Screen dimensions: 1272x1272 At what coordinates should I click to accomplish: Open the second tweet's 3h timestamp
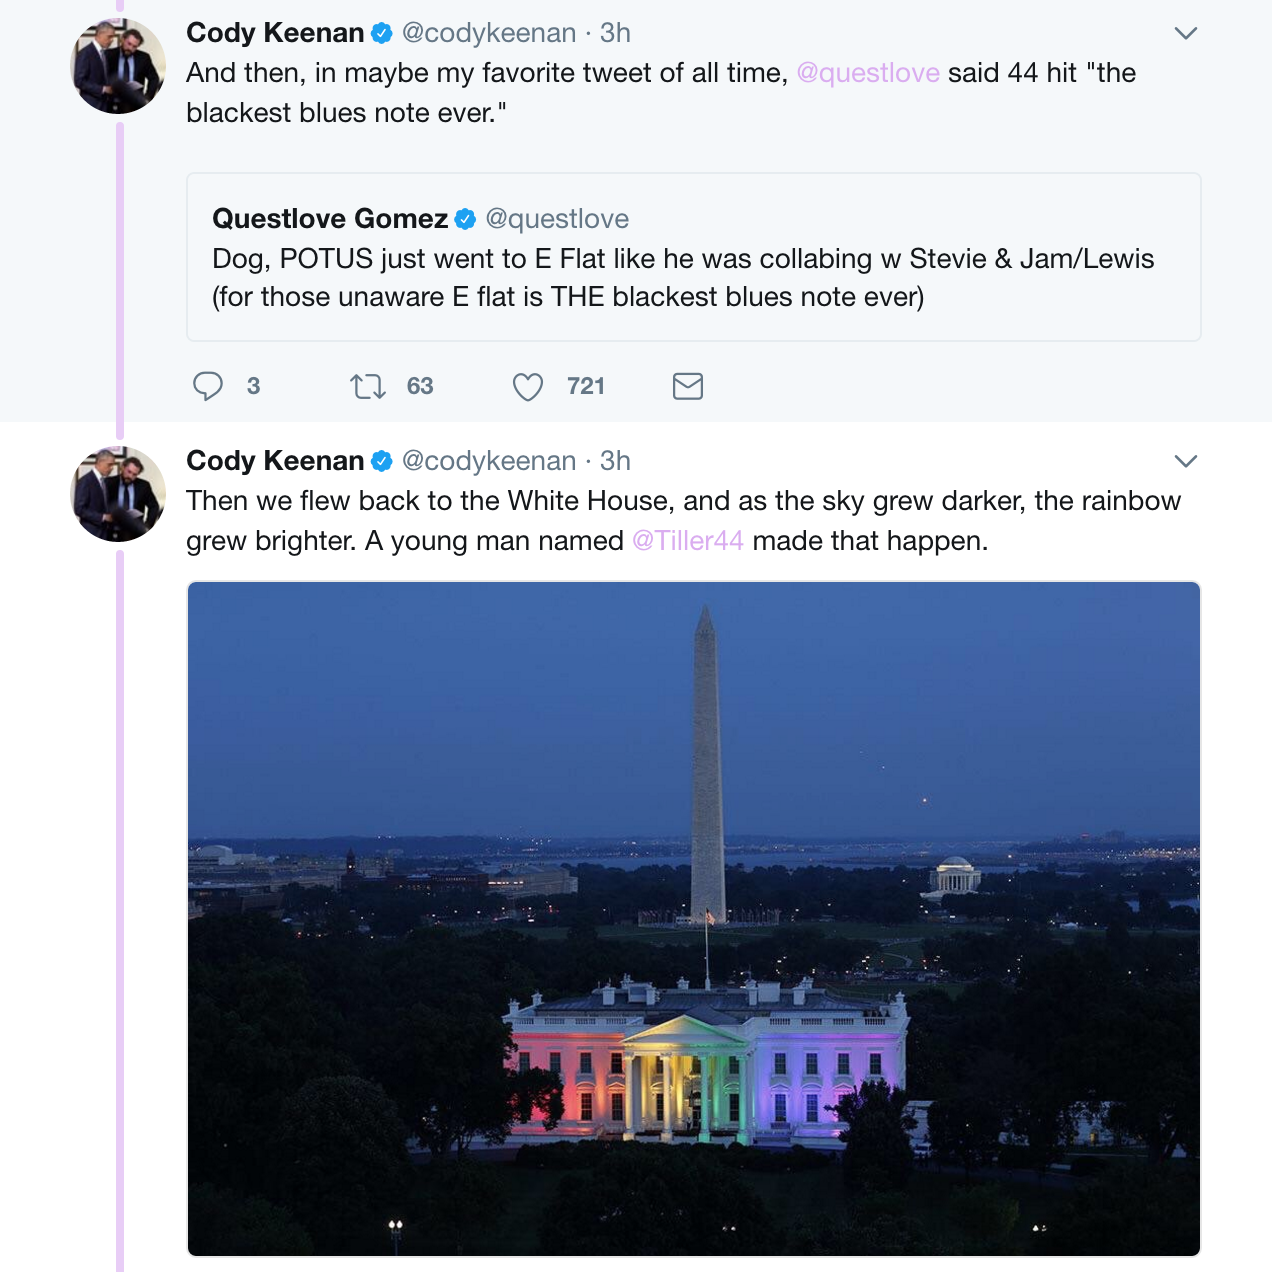(615, 461)
